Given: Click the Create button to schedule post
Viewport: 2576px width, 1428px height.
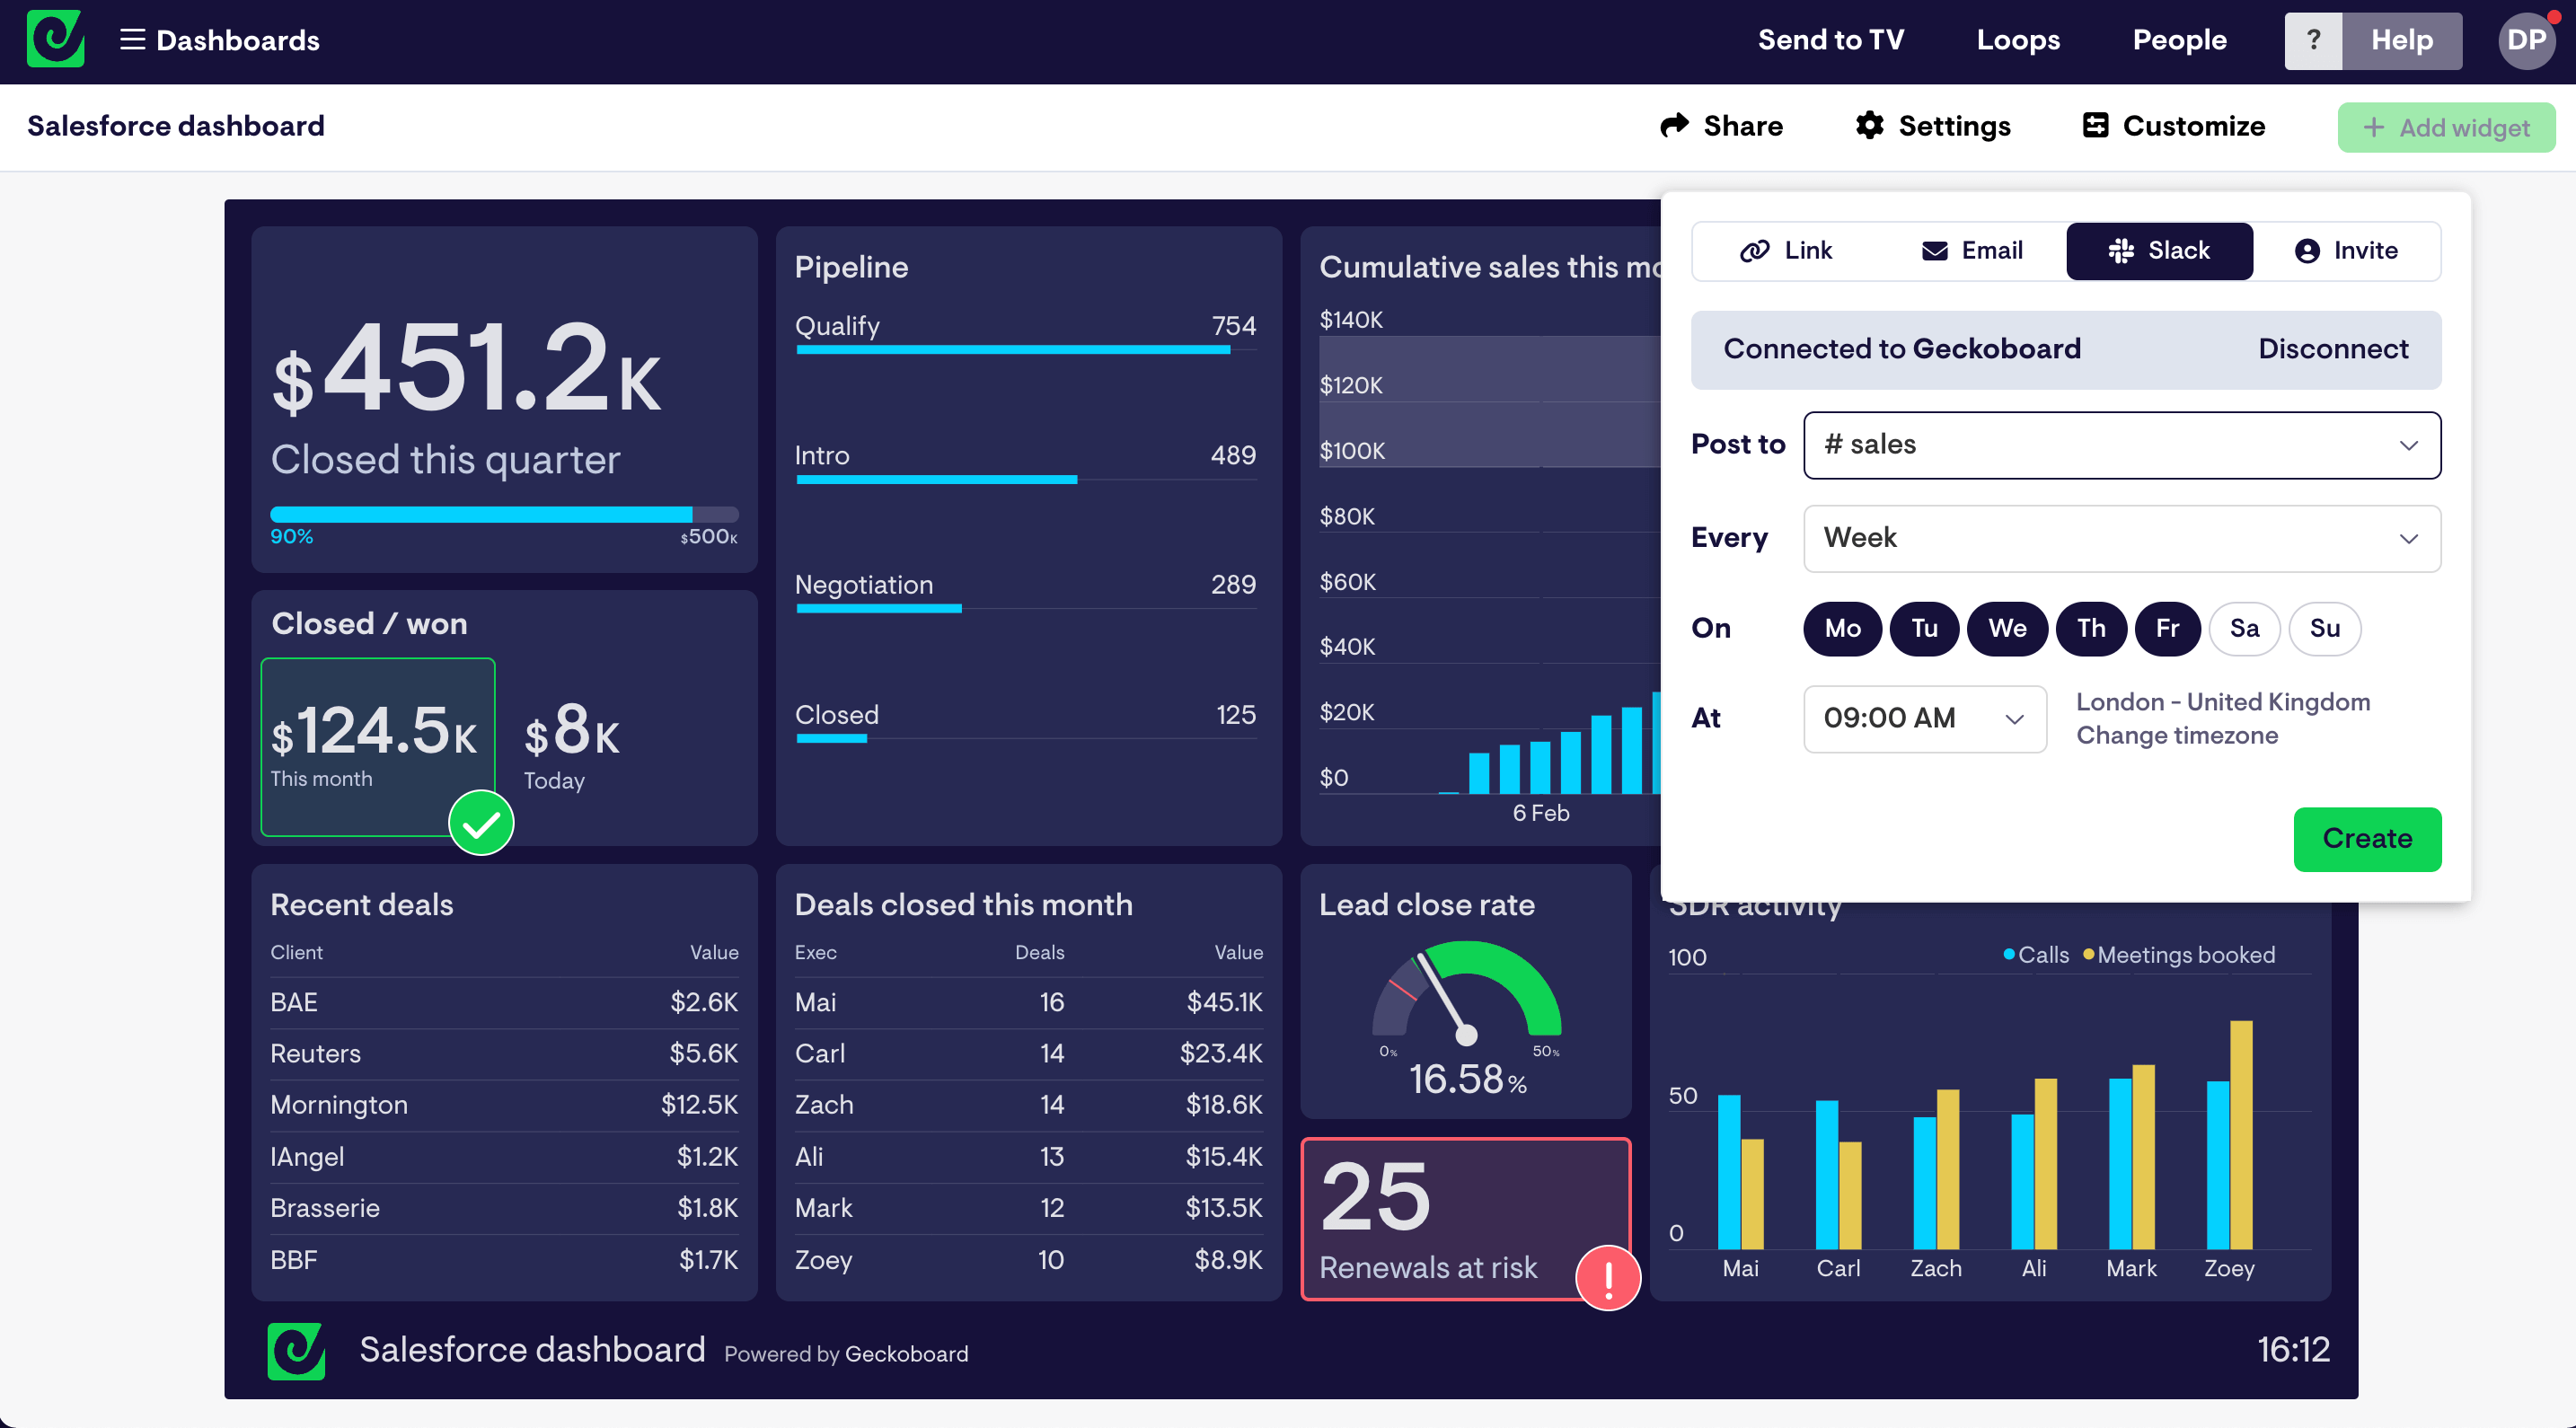Looking at the screenshot, I should pyautogui.click(x=2367, y=837).
